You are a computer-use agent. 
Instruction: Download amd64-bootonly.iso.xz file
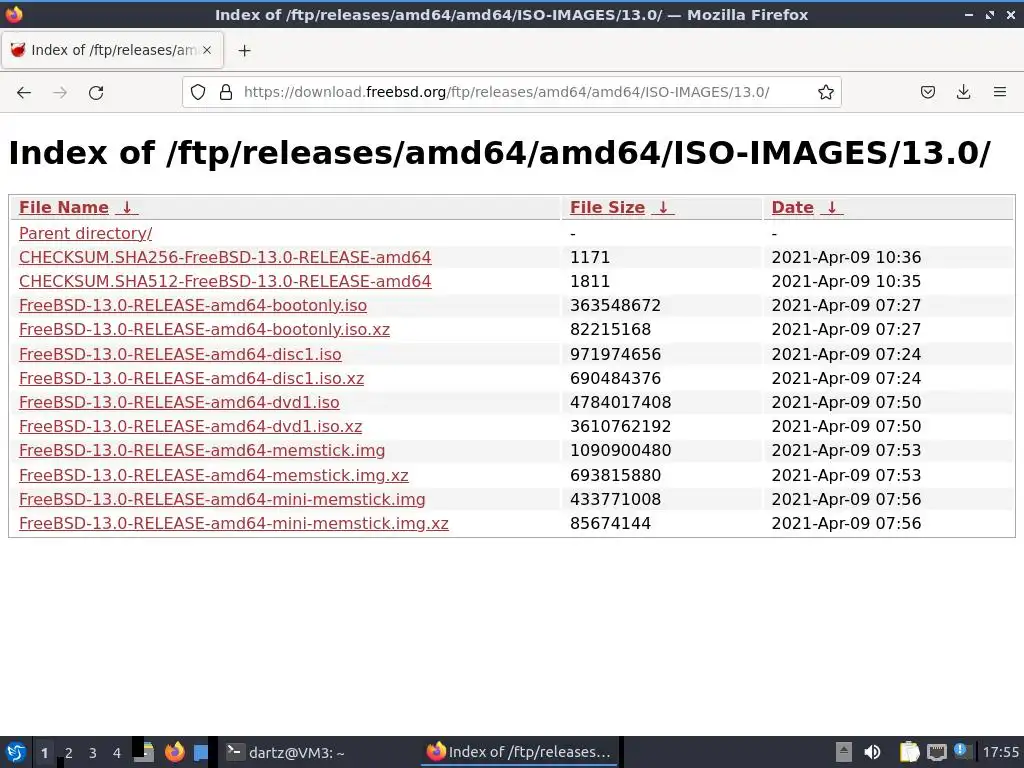point(204,330)
